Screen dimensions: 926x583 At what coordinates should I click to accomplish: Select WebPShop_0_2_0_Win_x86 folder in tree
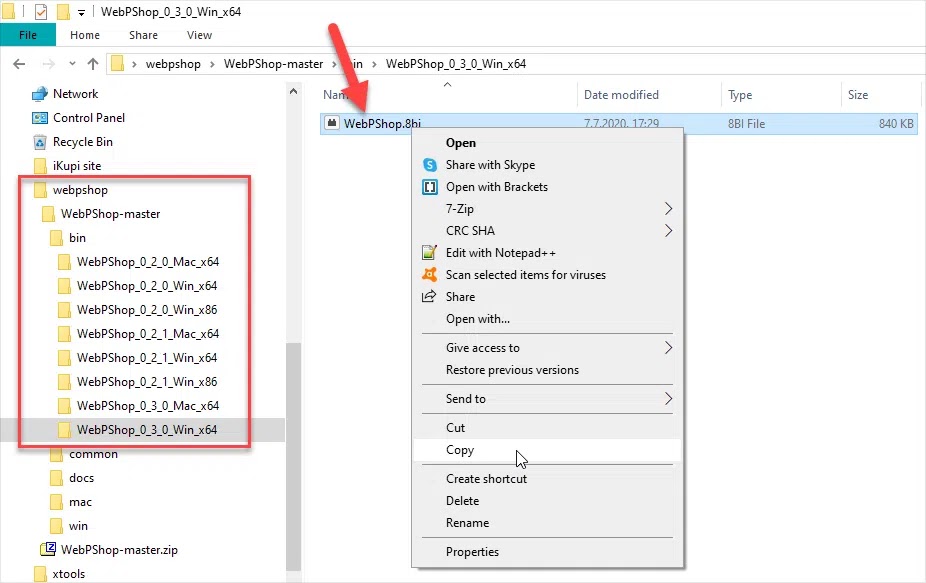pos(147,310)
